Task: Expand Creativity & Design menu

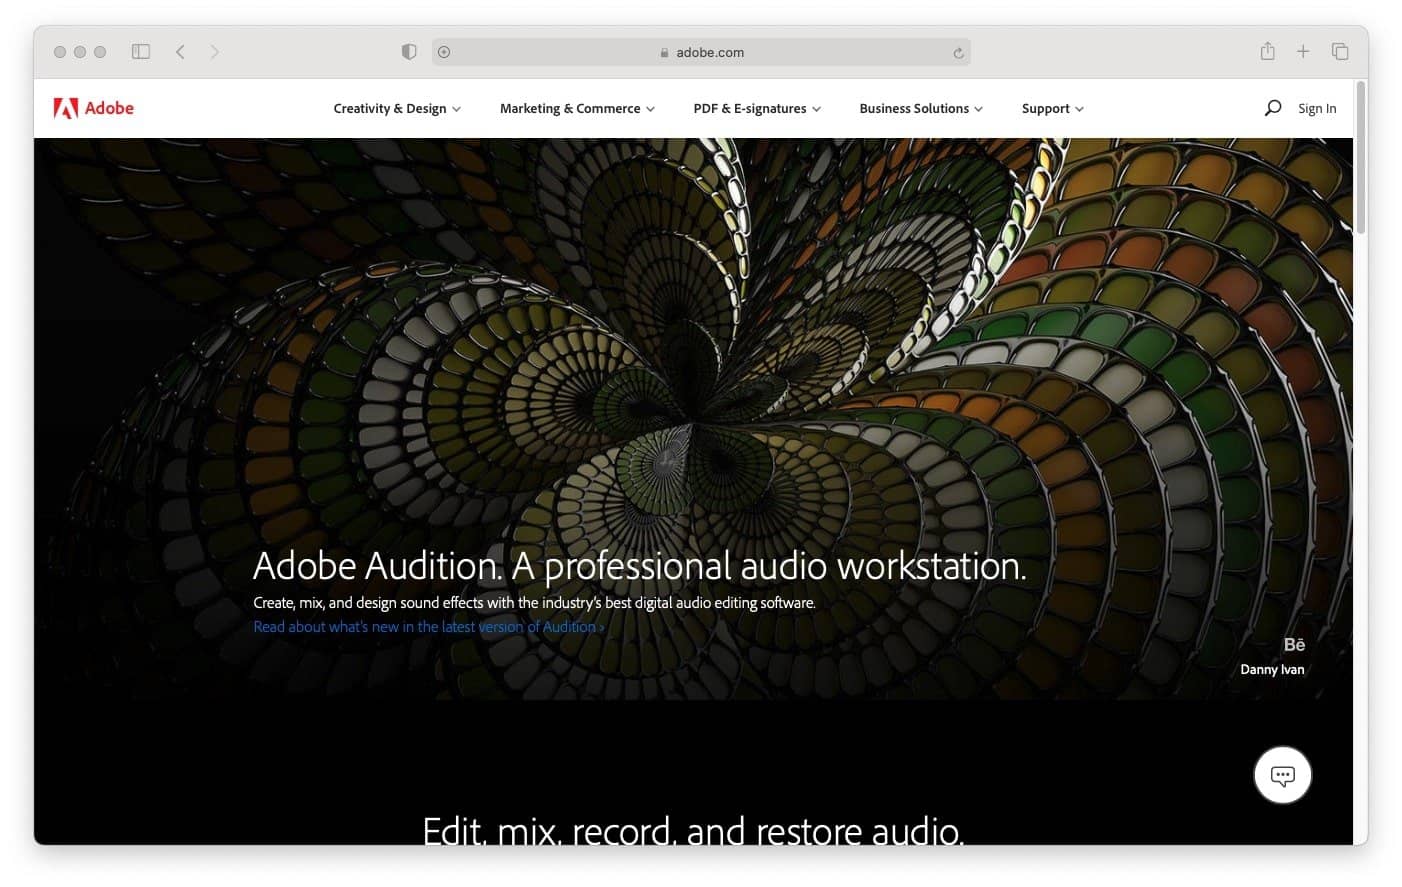Action: coord(397,108)
